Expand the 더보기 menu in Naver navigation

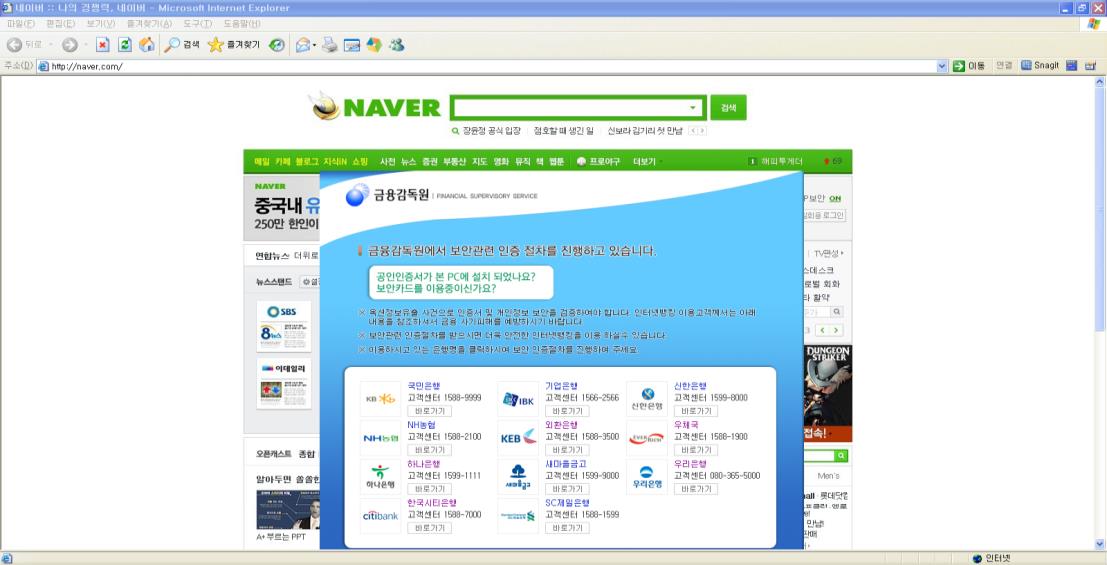point(647,161)
